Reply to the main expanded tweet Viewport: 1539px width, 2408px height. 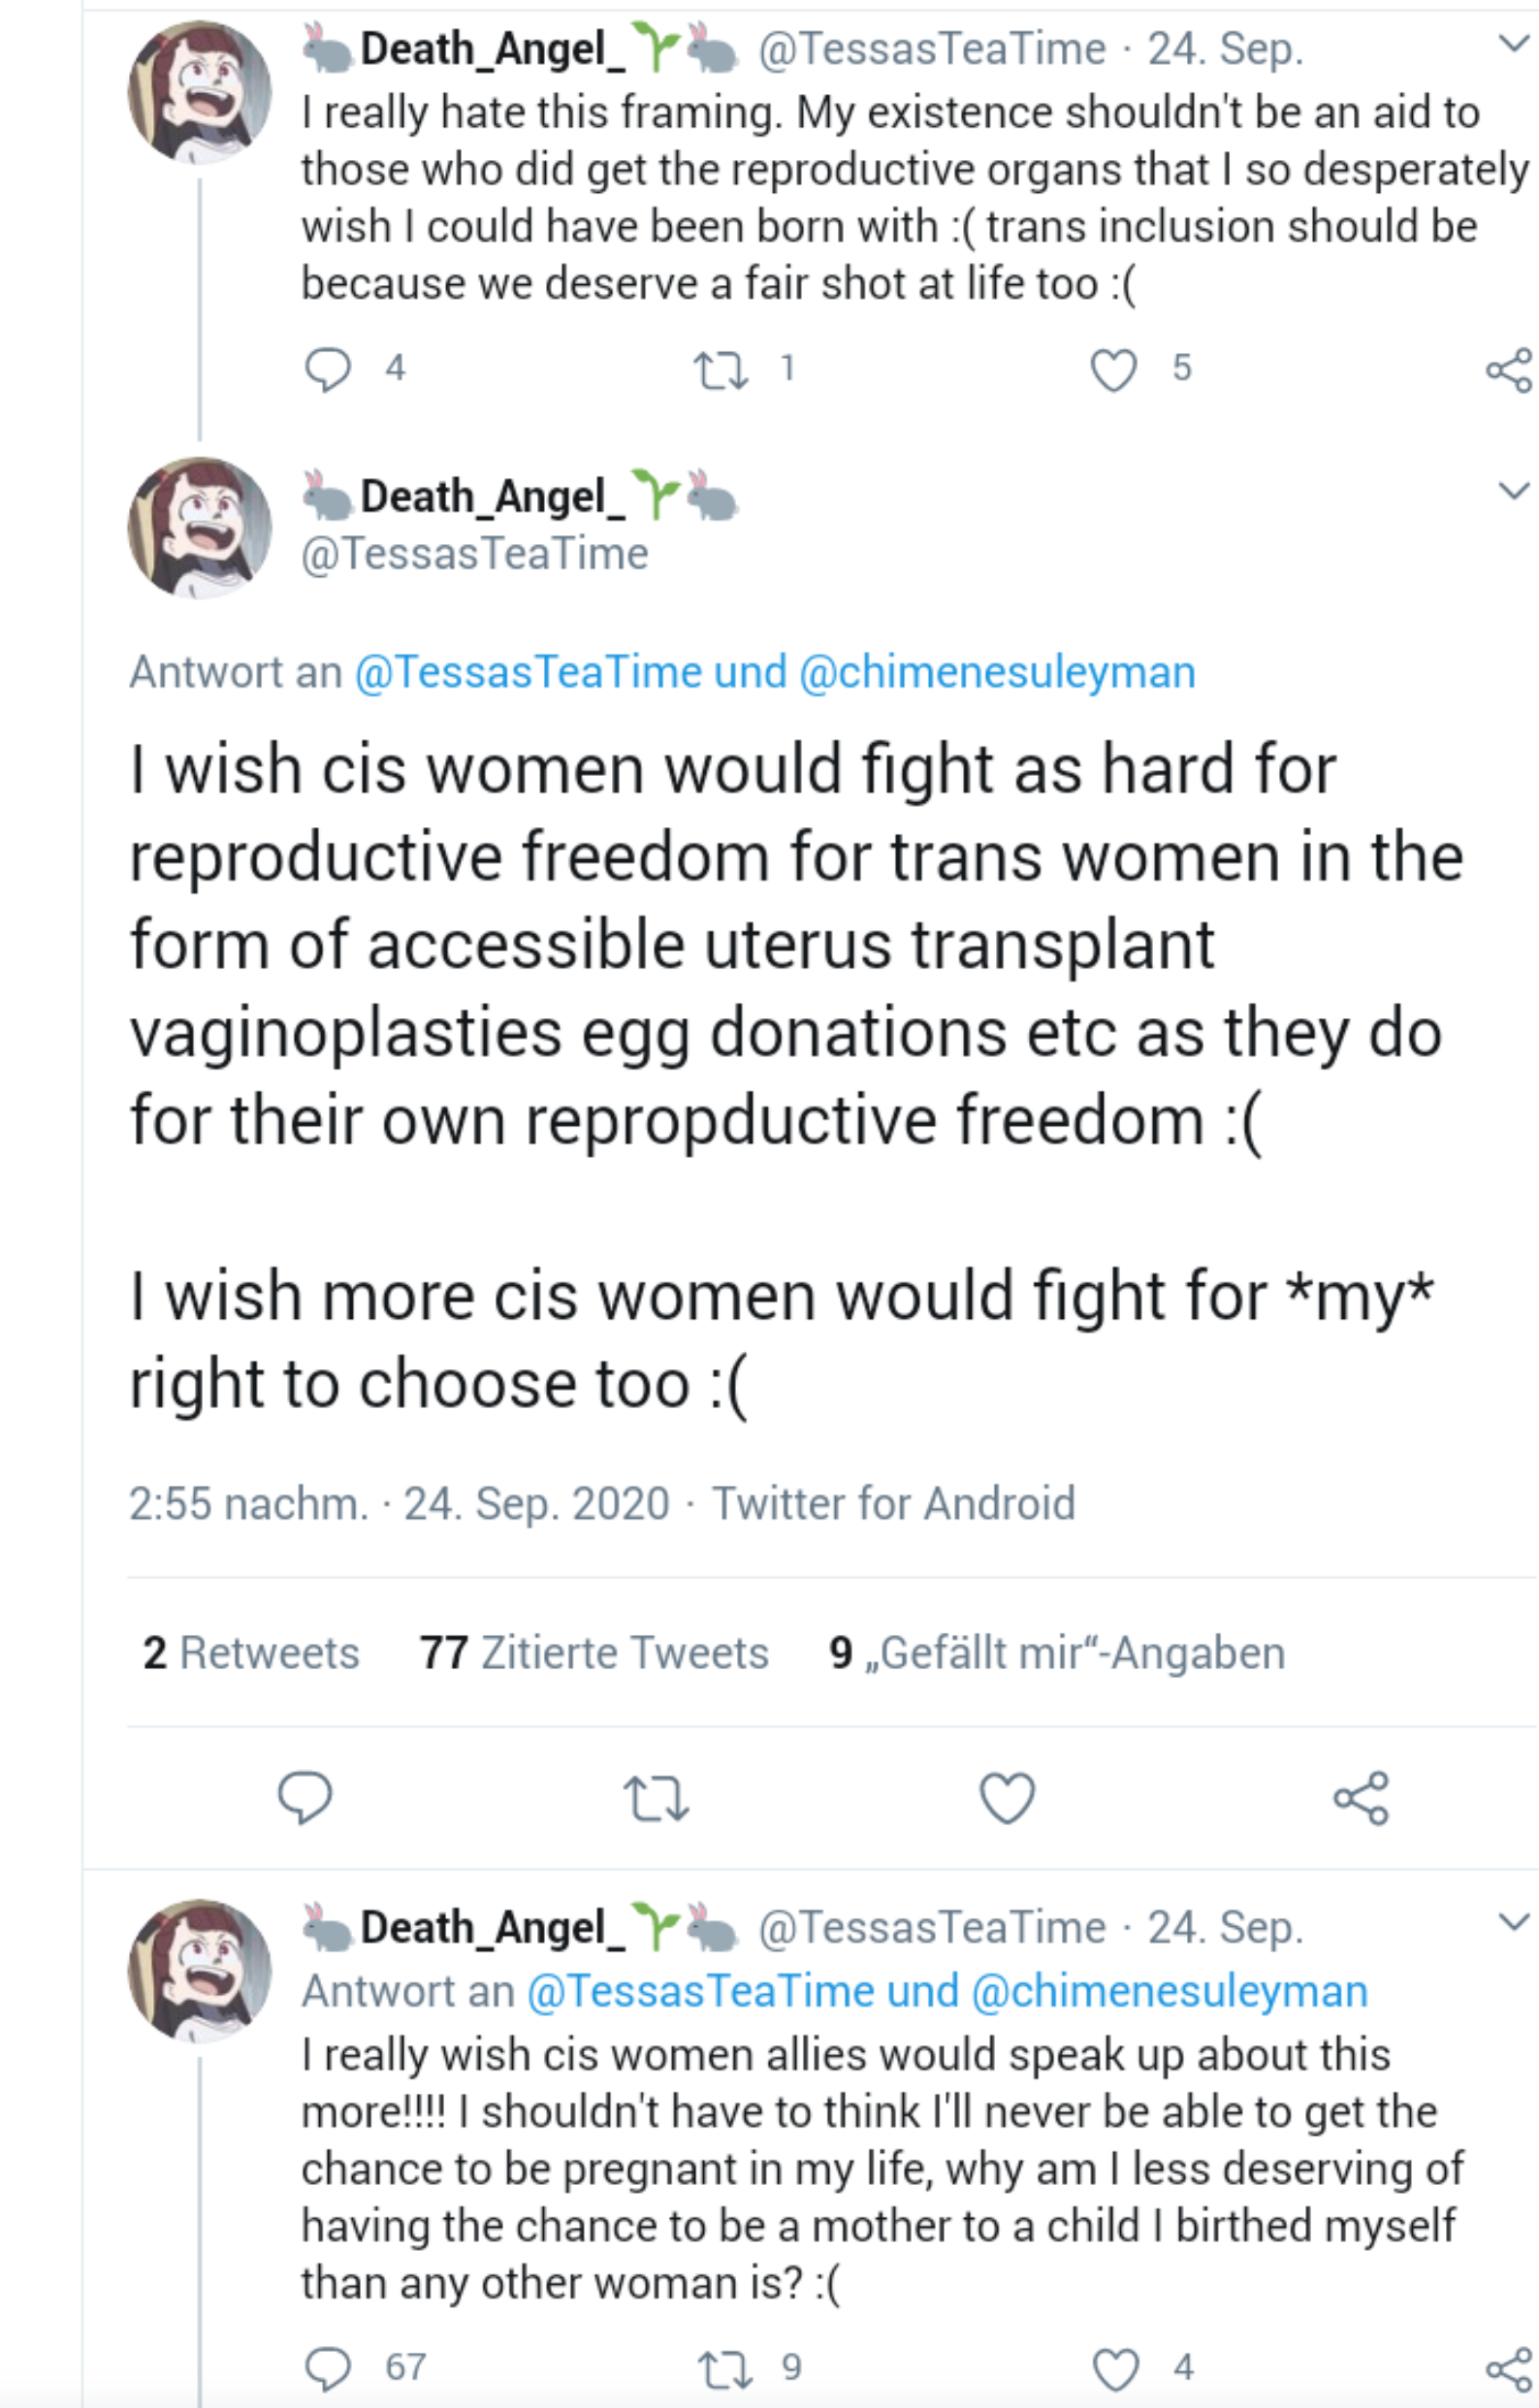point(305,1797)
